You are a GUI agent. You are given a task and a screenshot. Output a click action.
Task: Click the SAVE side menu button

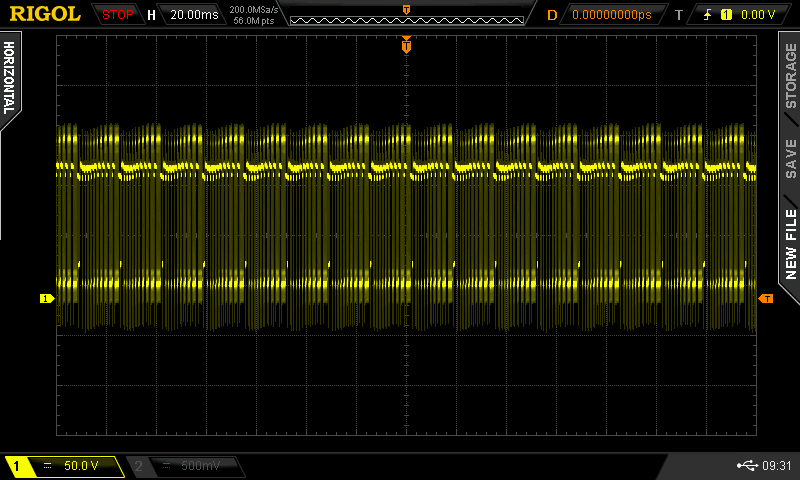790,158
